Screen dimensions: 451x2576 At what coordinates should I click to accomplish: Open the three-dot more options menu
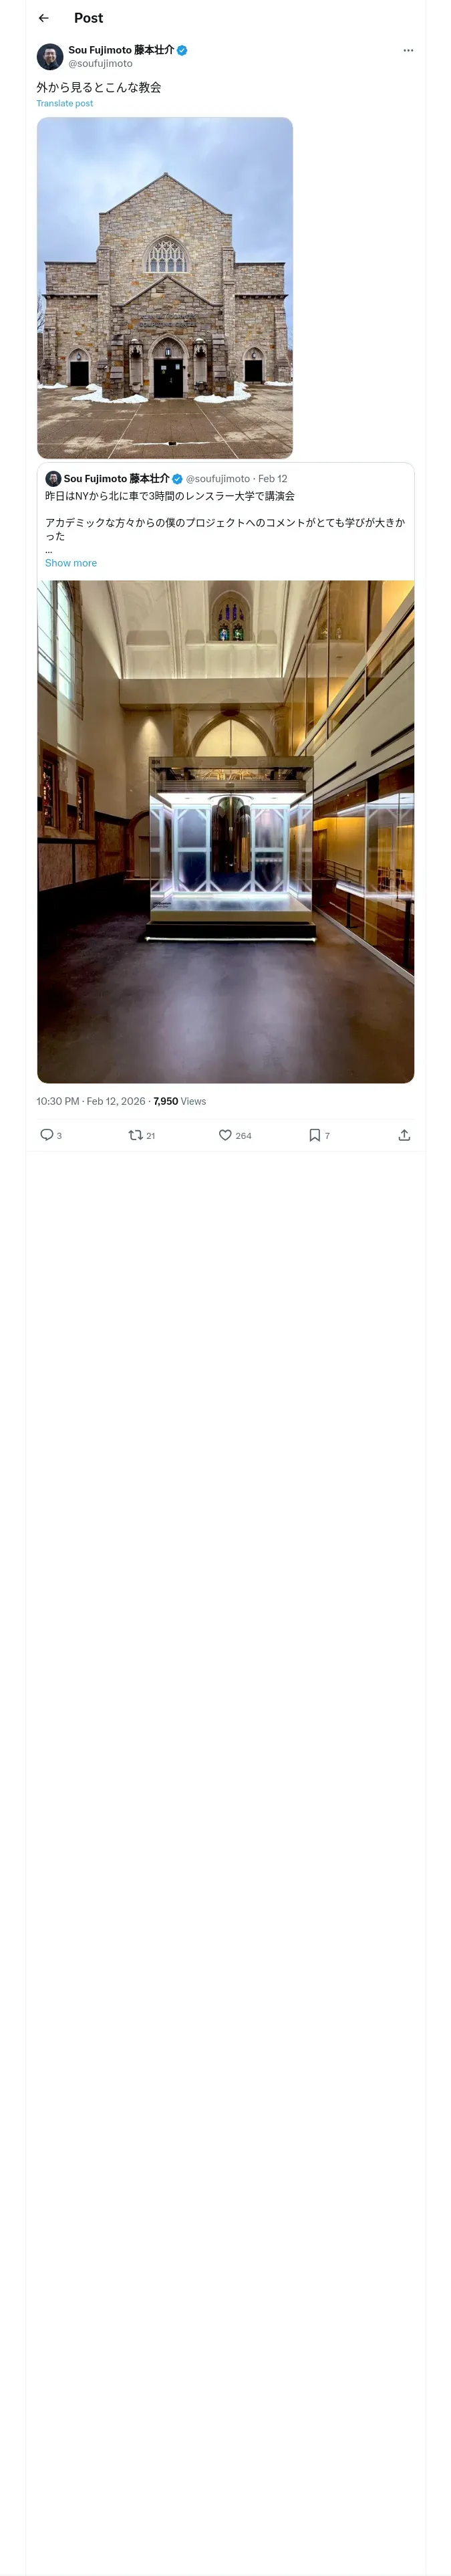(408, 50)
